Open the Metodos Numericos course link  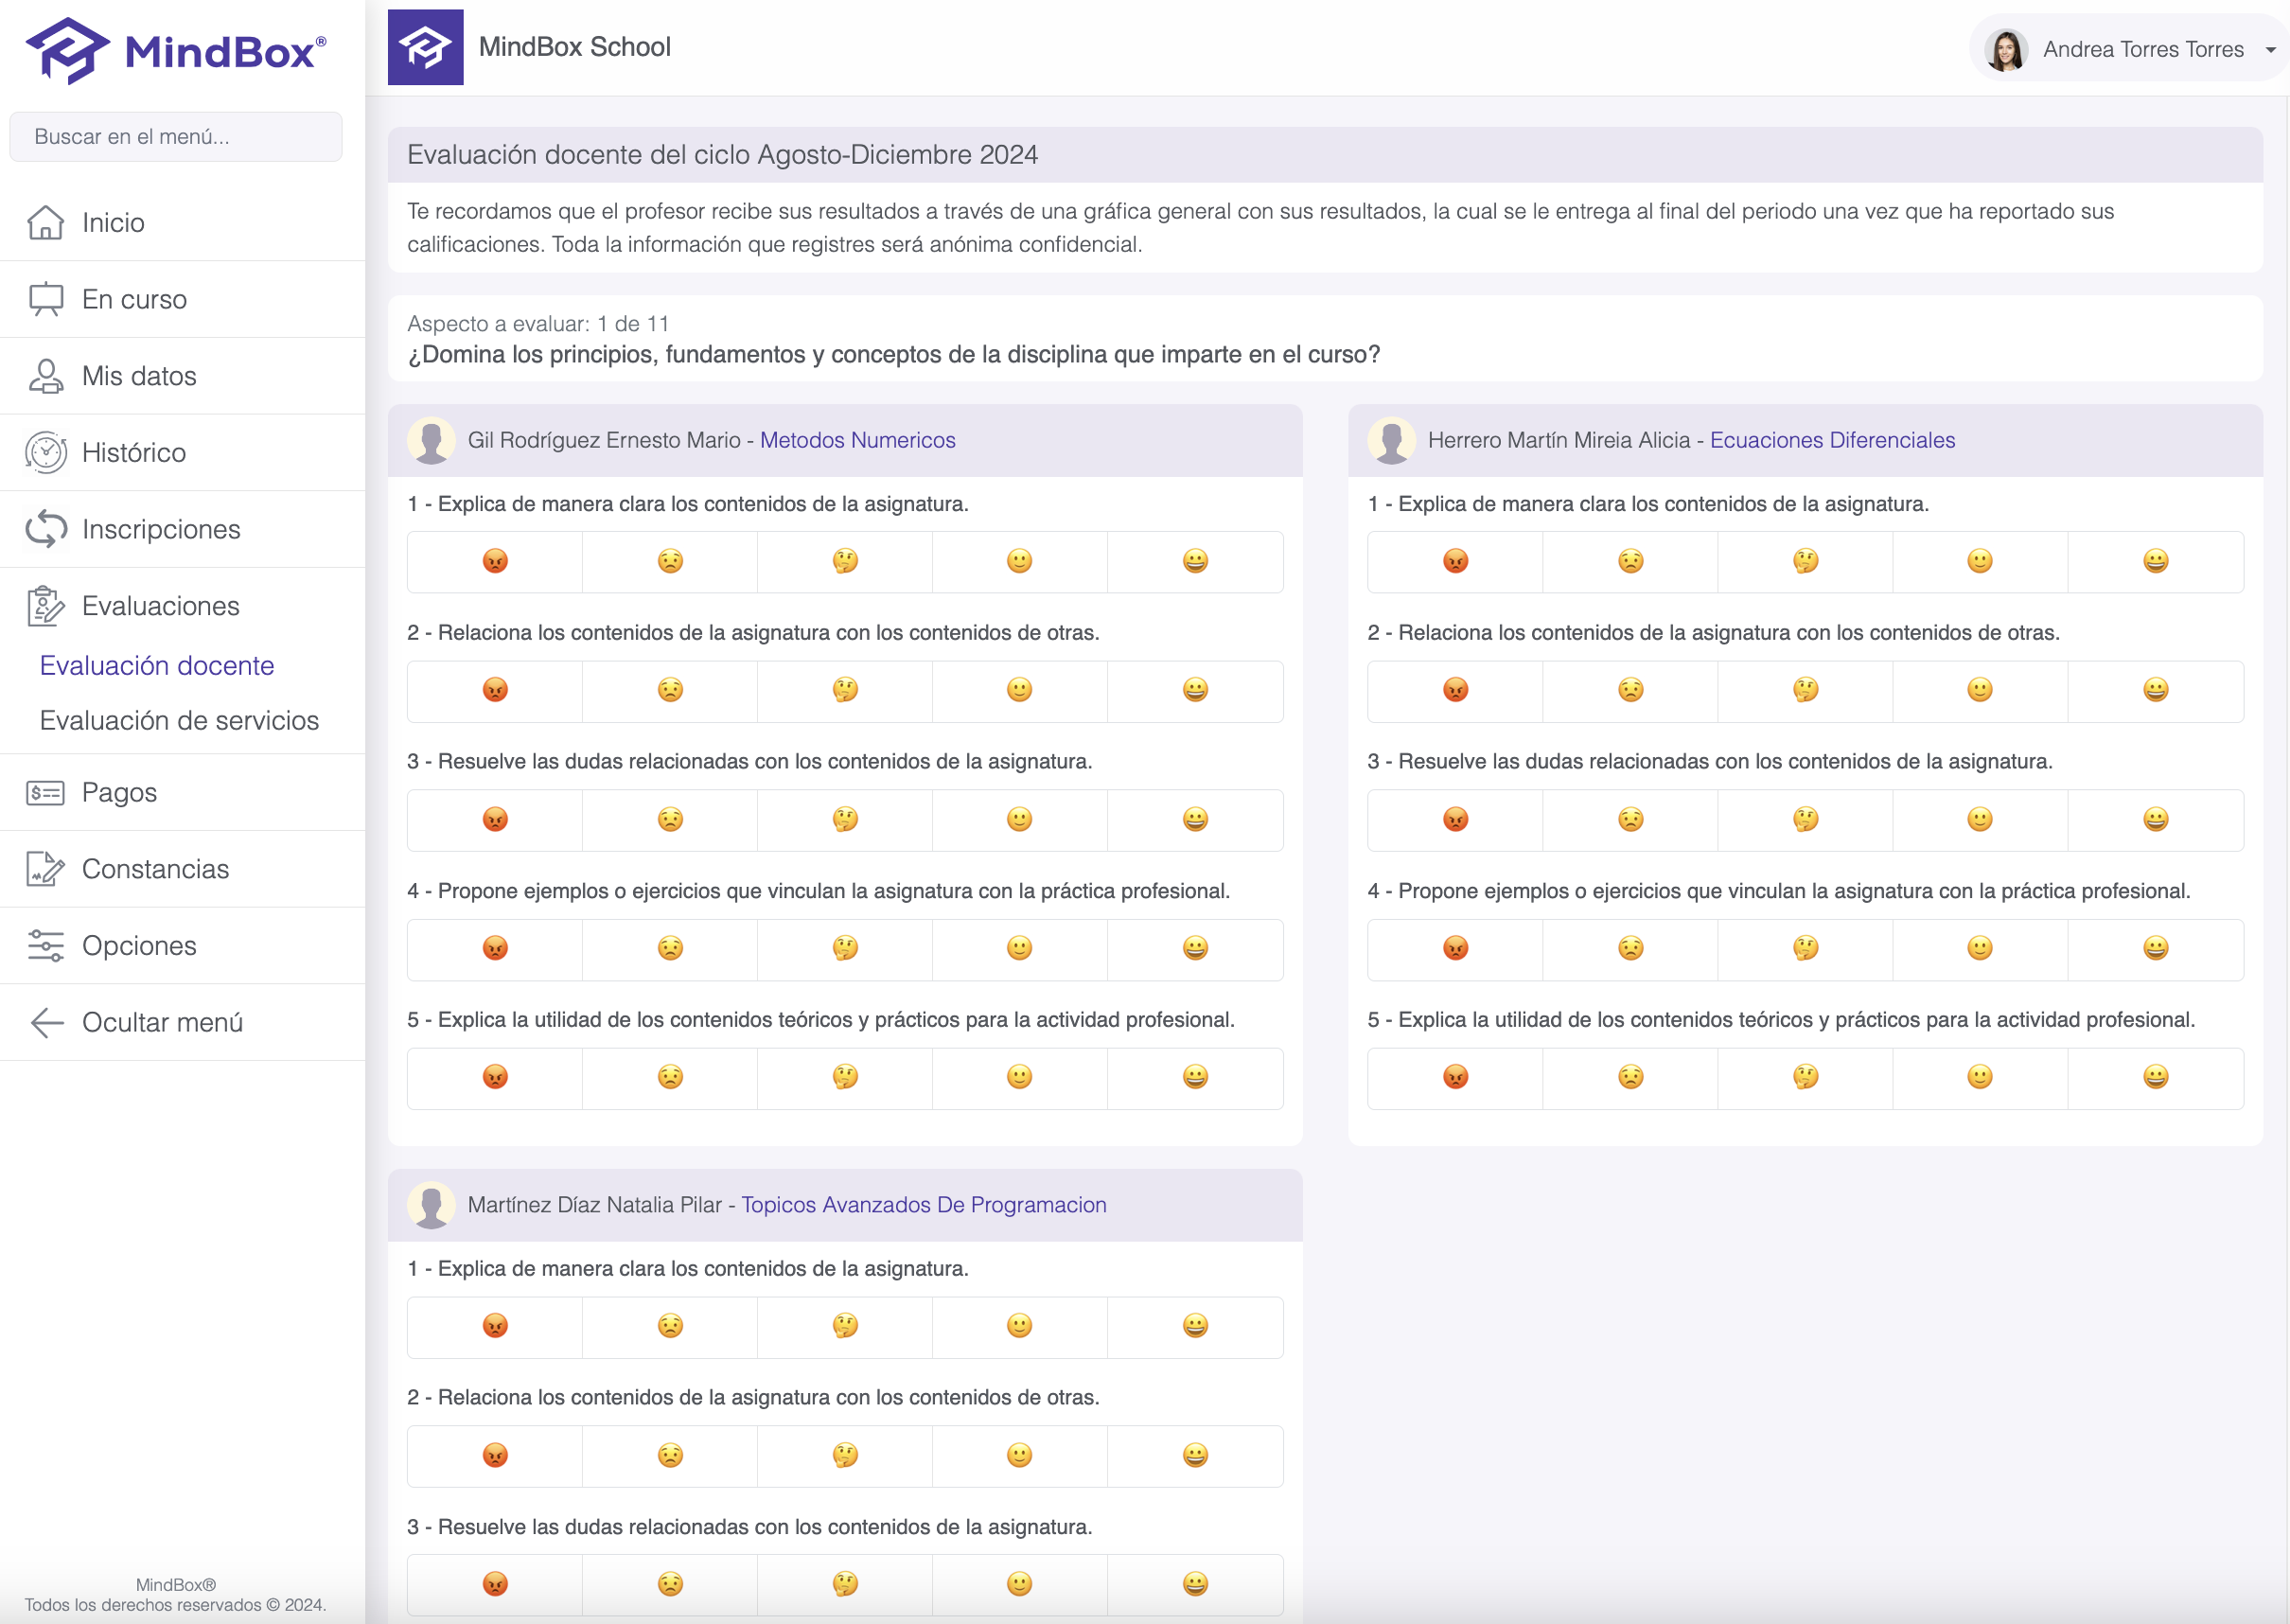click(x=857, y=440)
